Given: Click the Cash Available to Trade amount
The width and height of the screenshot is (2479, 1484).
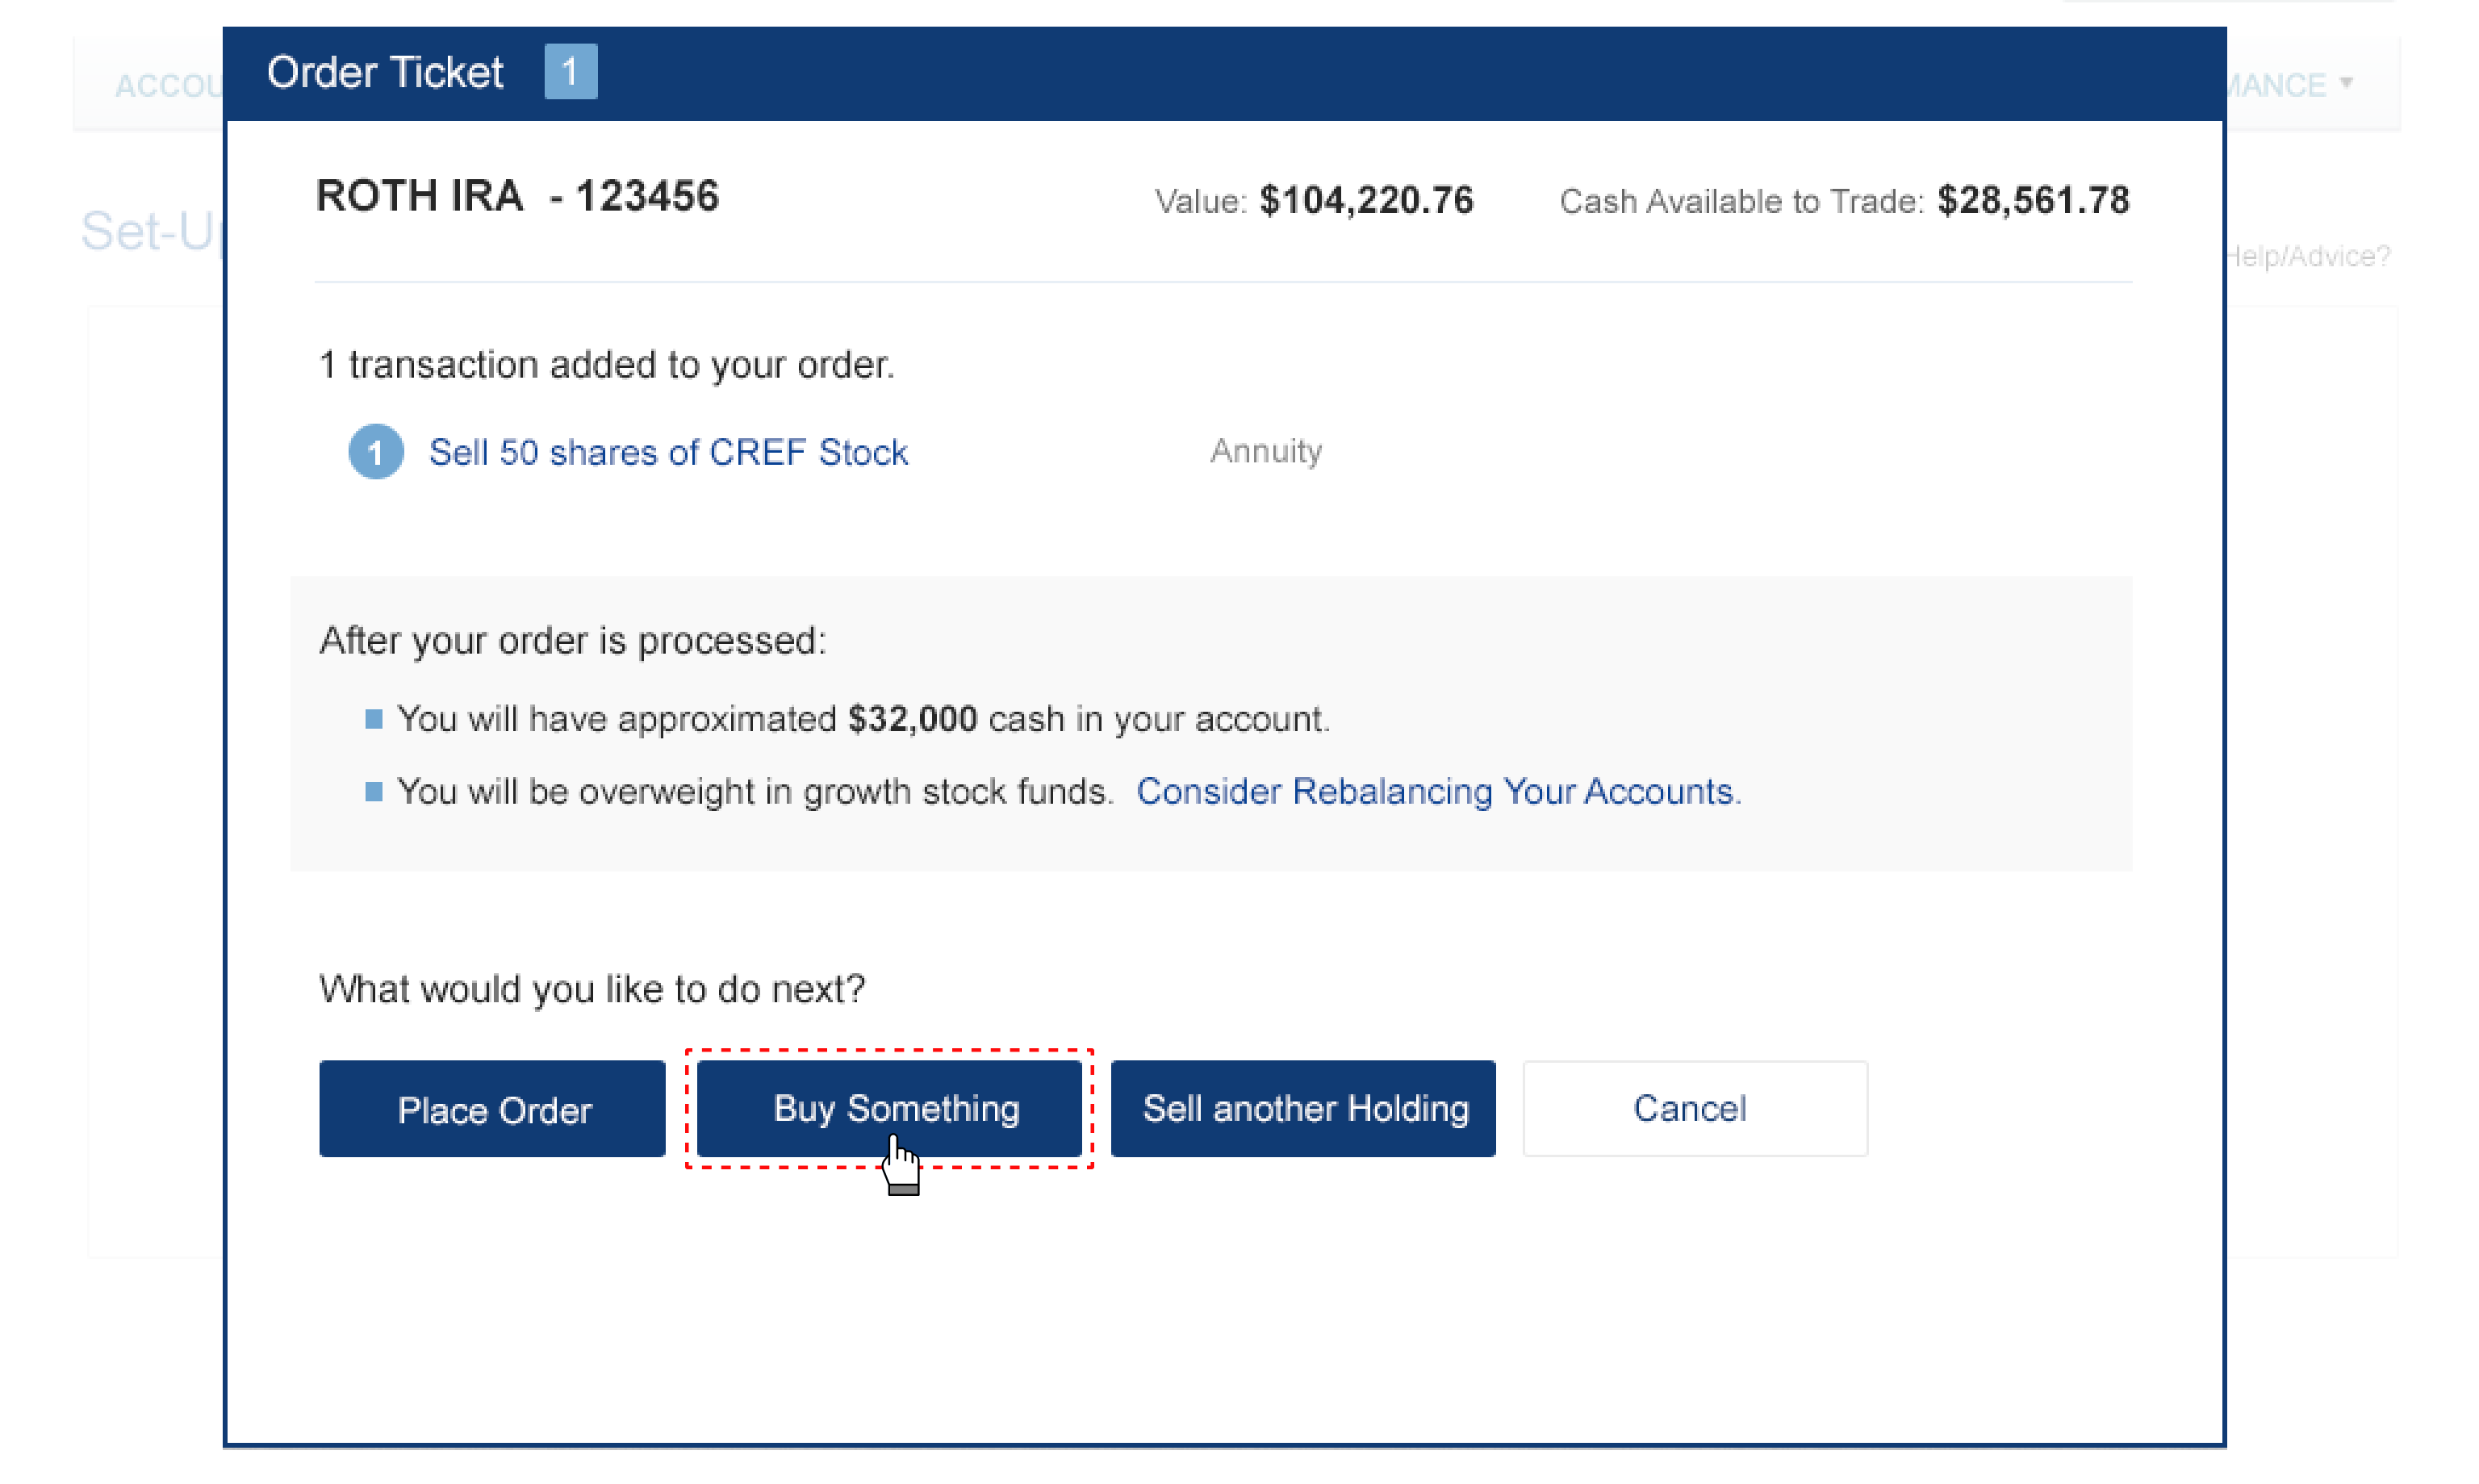Looking at the screenshot, I should point(2032,200).
